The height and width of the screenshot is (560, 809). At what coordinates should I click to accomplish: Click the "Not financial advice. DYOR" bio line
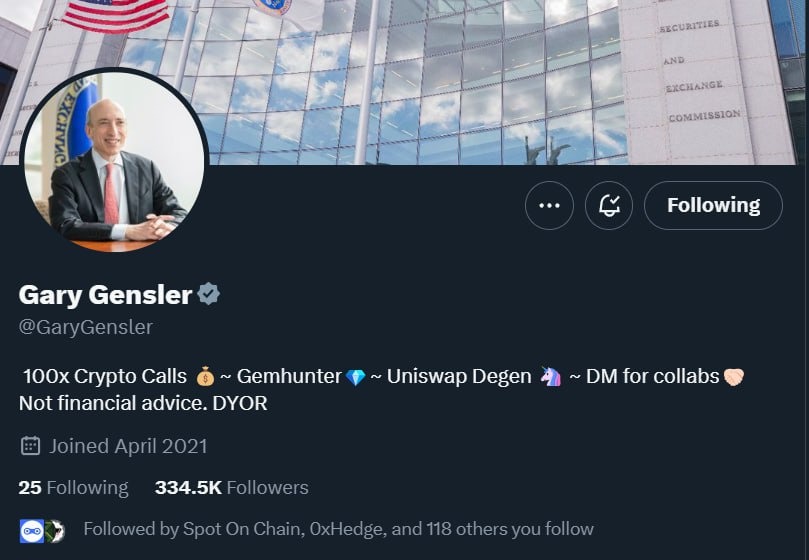143,403
